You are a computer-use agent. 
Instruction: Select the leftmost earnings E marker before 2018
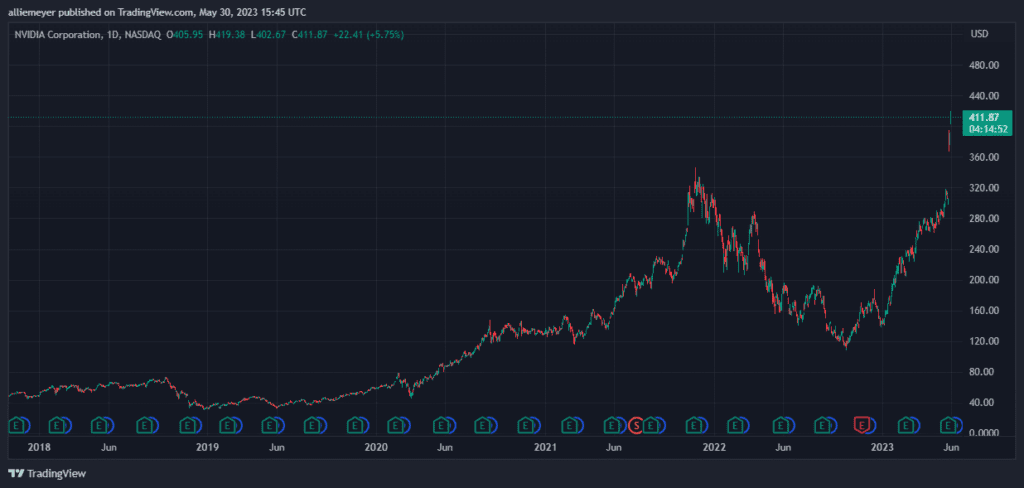18,426
